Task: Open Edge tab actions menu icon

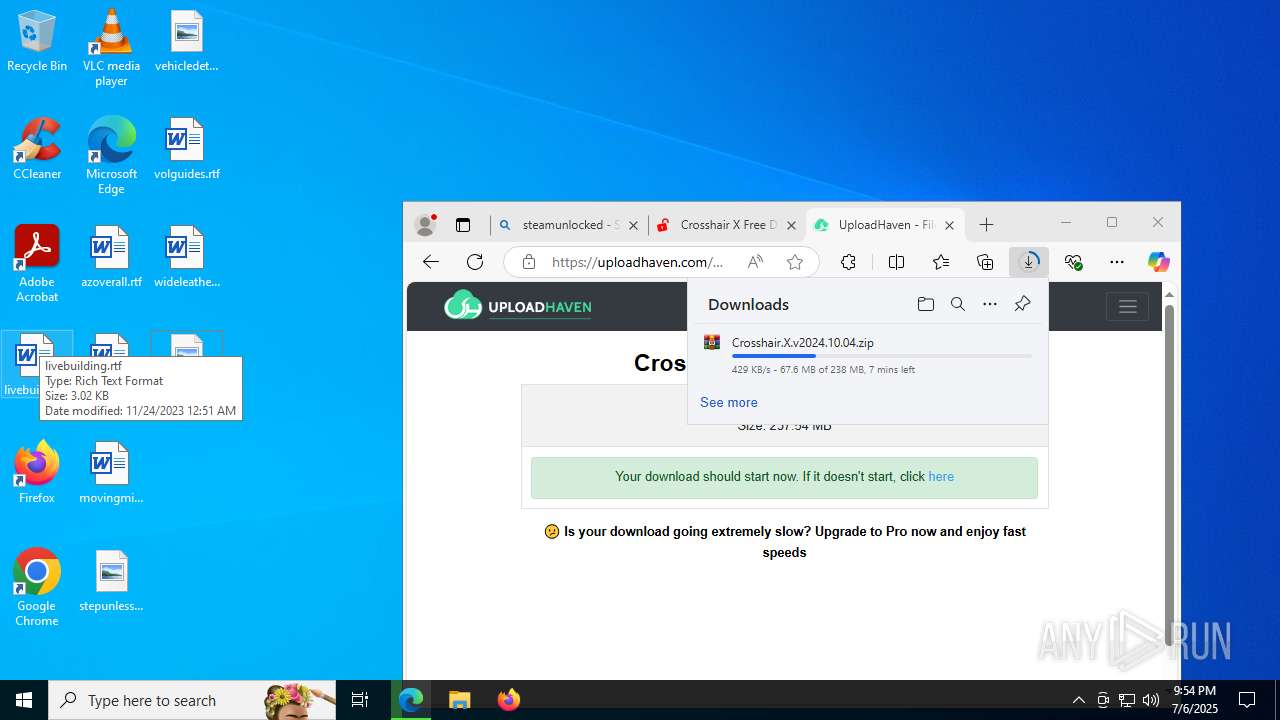Action: (x=463, y=225)
